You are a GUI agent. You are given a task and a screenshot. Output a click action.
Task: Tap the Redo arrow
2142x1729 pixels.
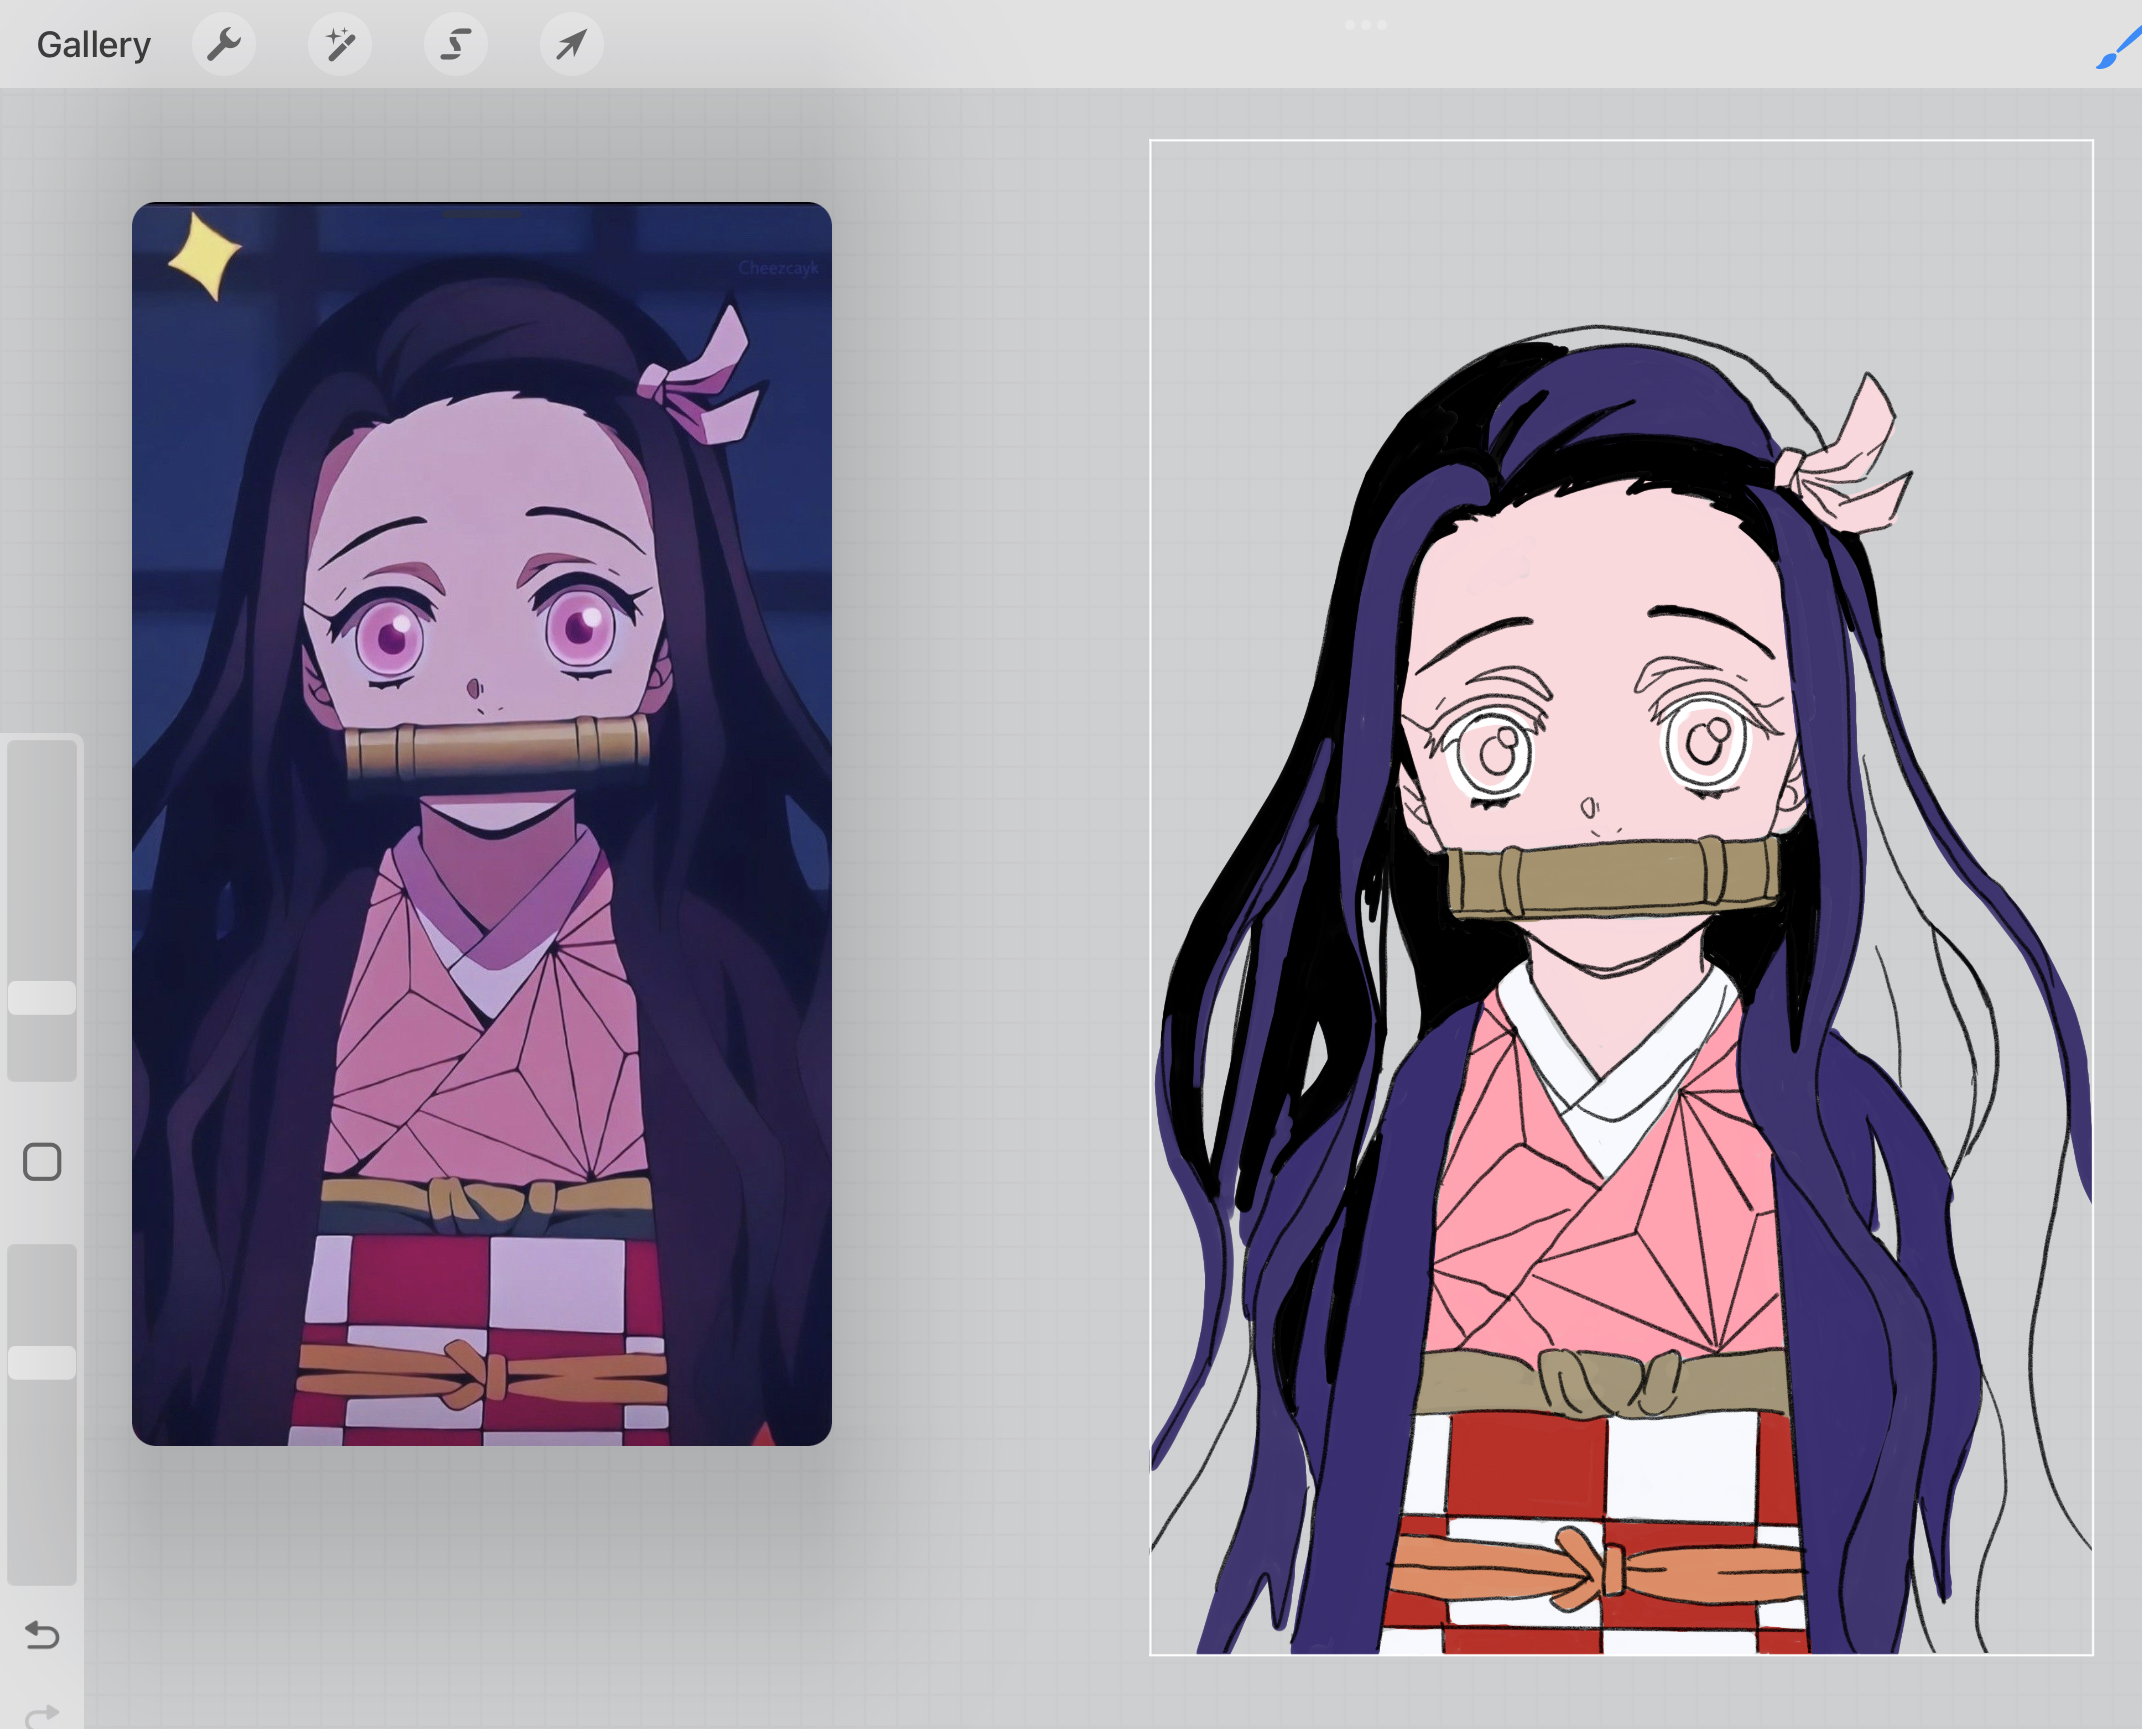click(42, 1715)
